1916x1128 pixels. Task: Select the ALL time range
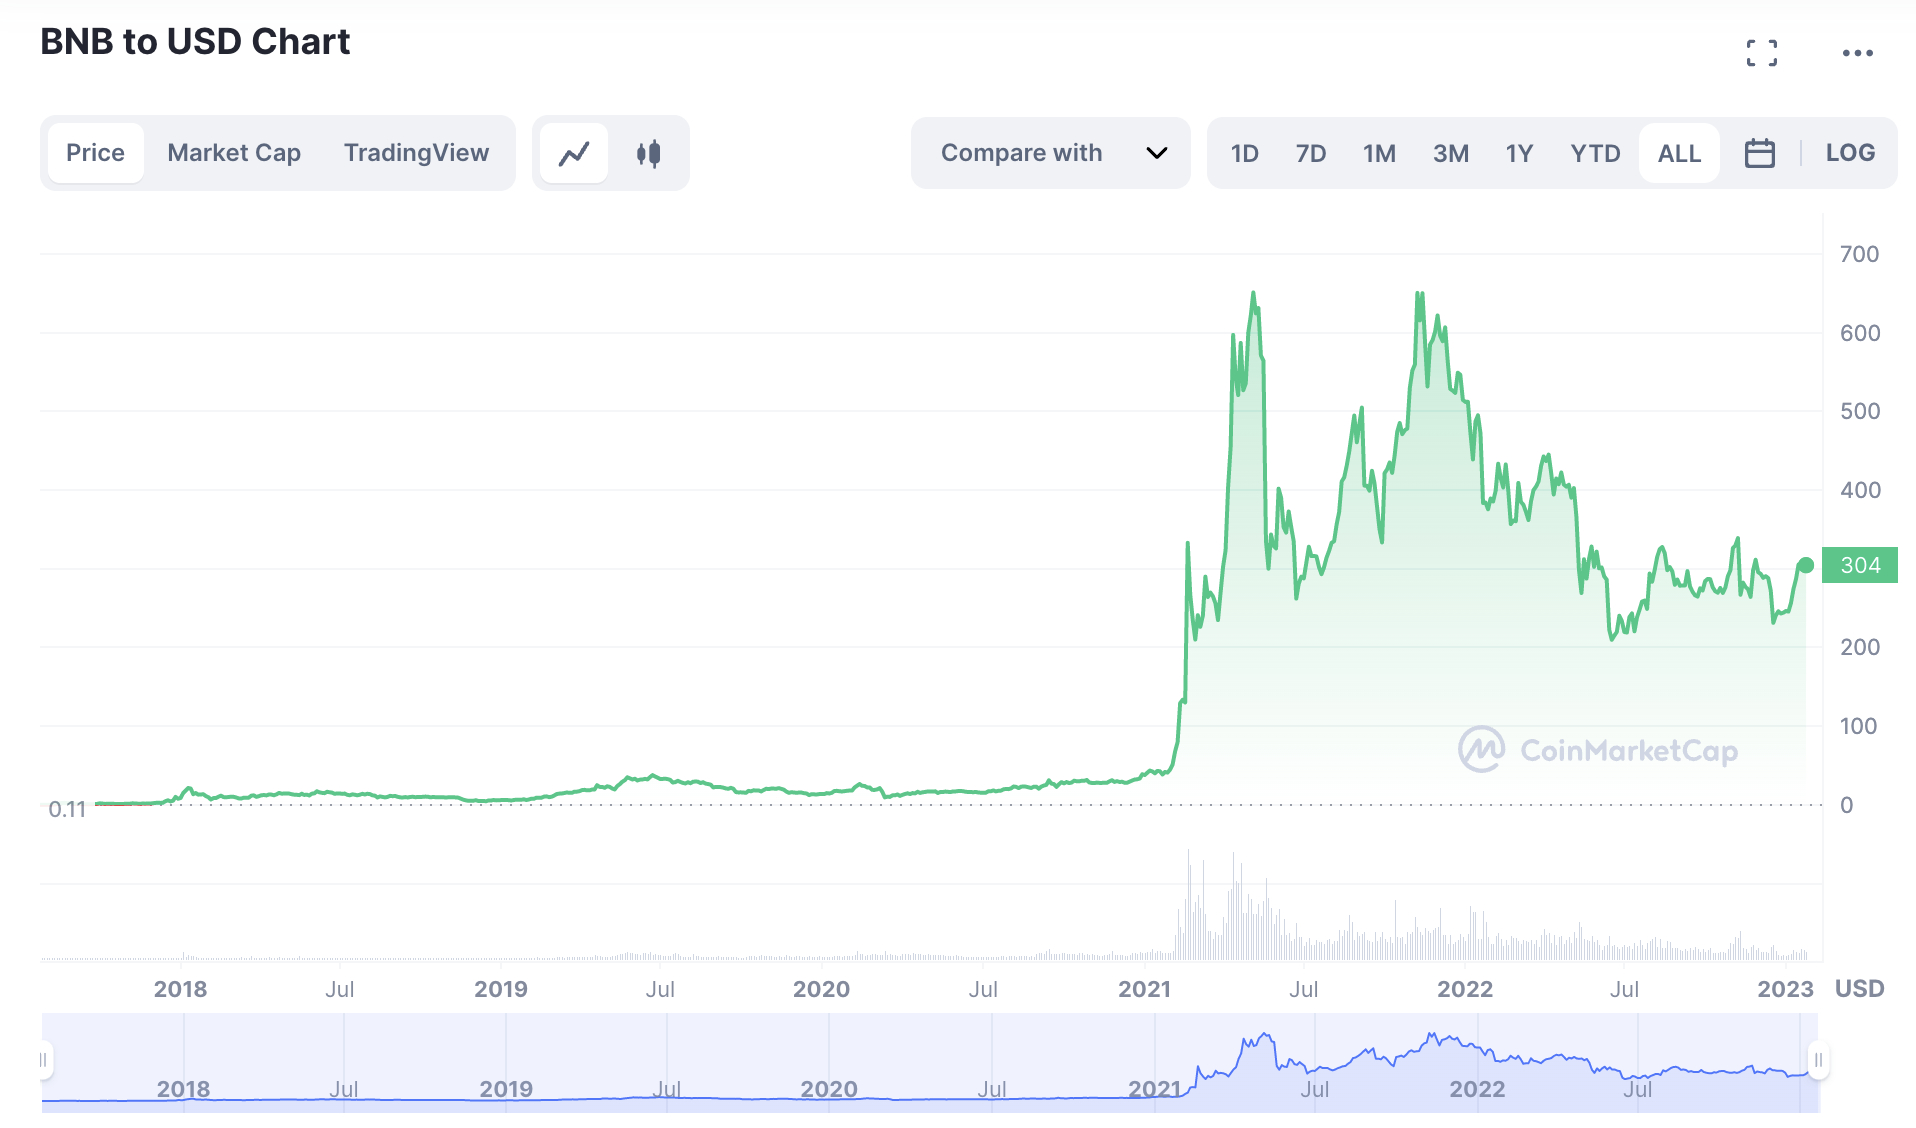click(1679, 153)
